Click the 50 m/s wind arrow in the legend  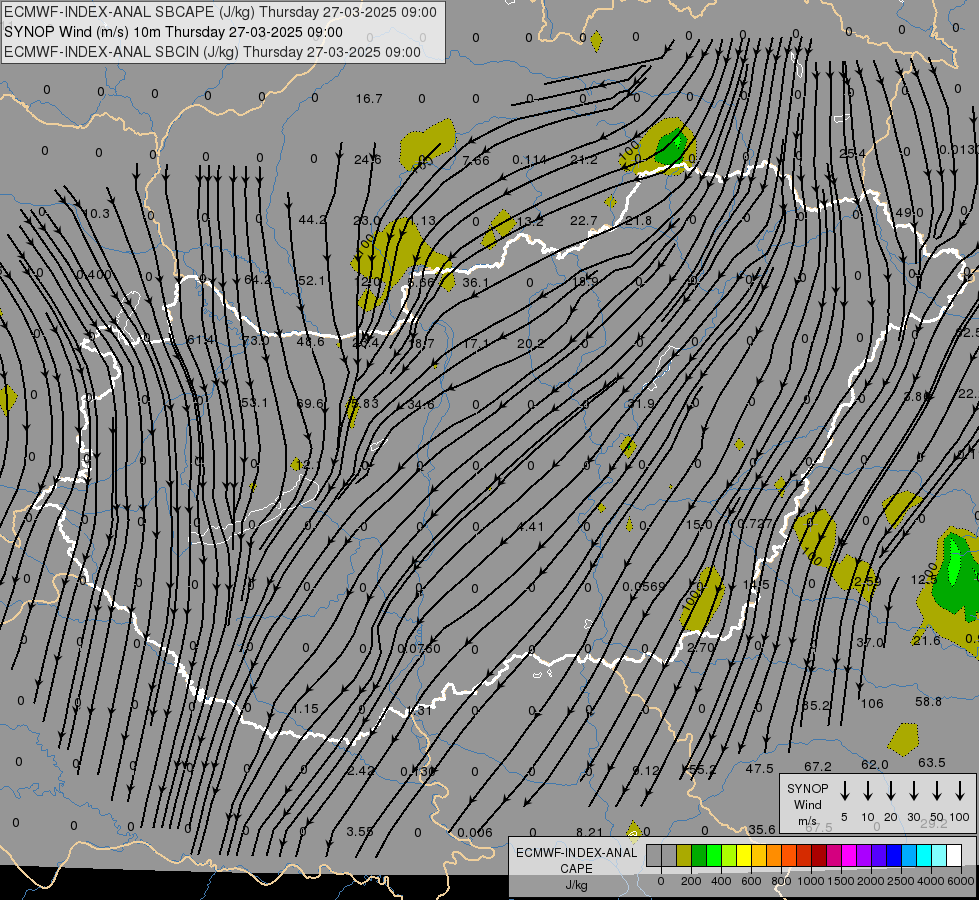pyautogui.click(x=937, y=791)
